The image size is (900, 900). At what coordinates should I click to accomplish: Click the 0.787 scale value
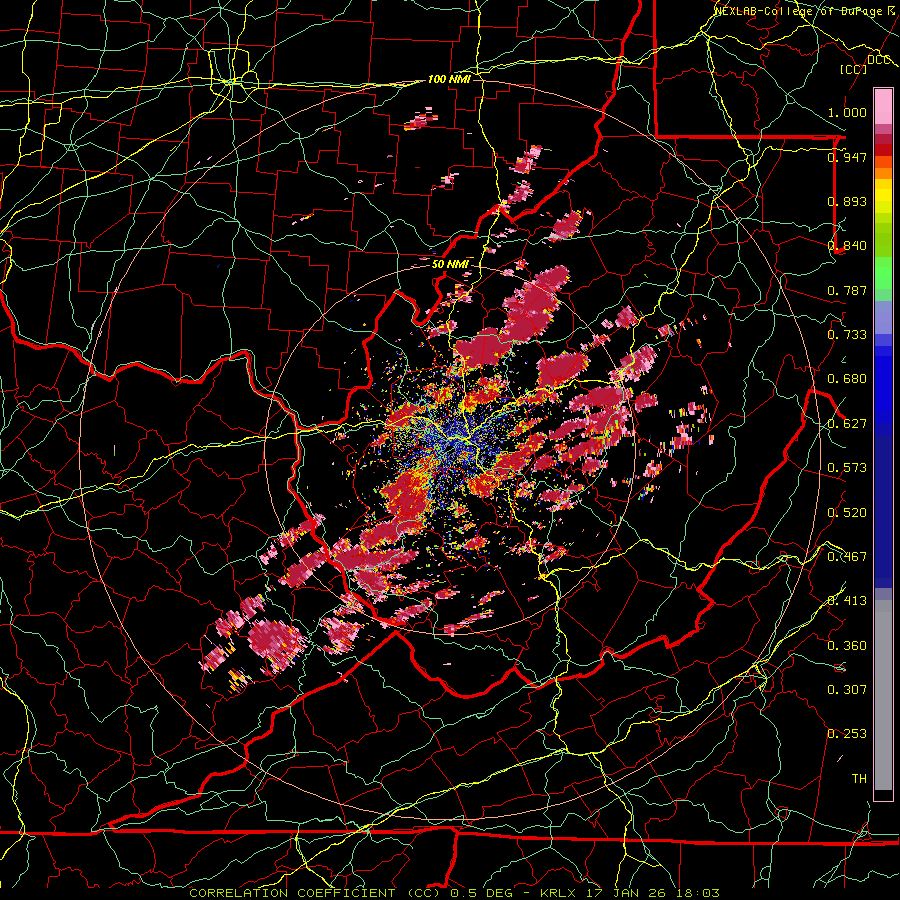847,290
